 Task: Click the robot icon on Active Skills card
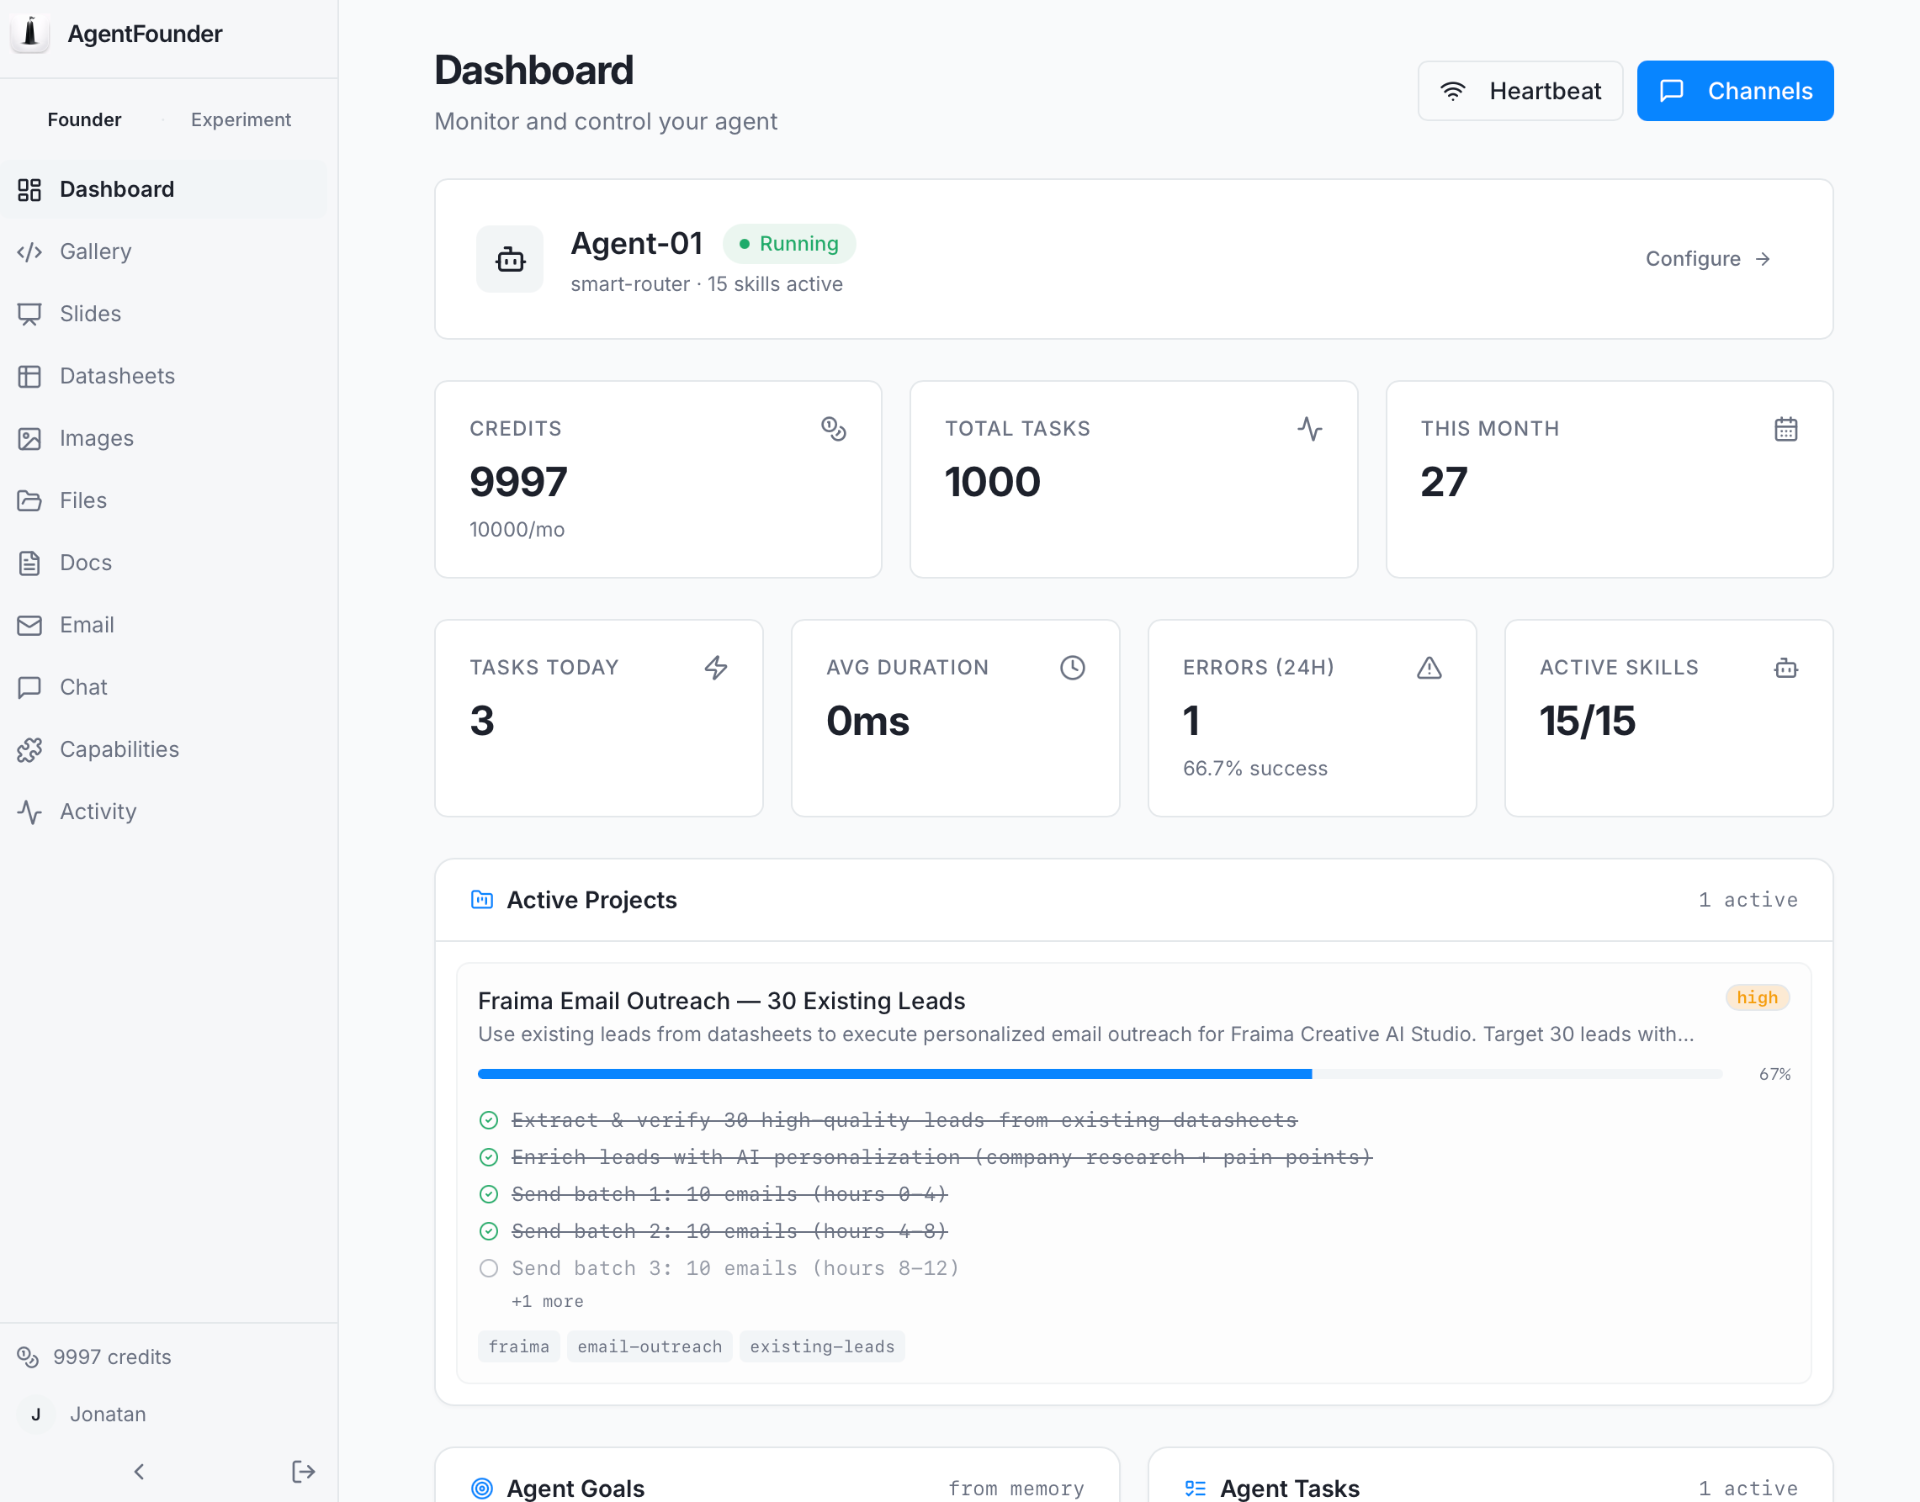1786,668
